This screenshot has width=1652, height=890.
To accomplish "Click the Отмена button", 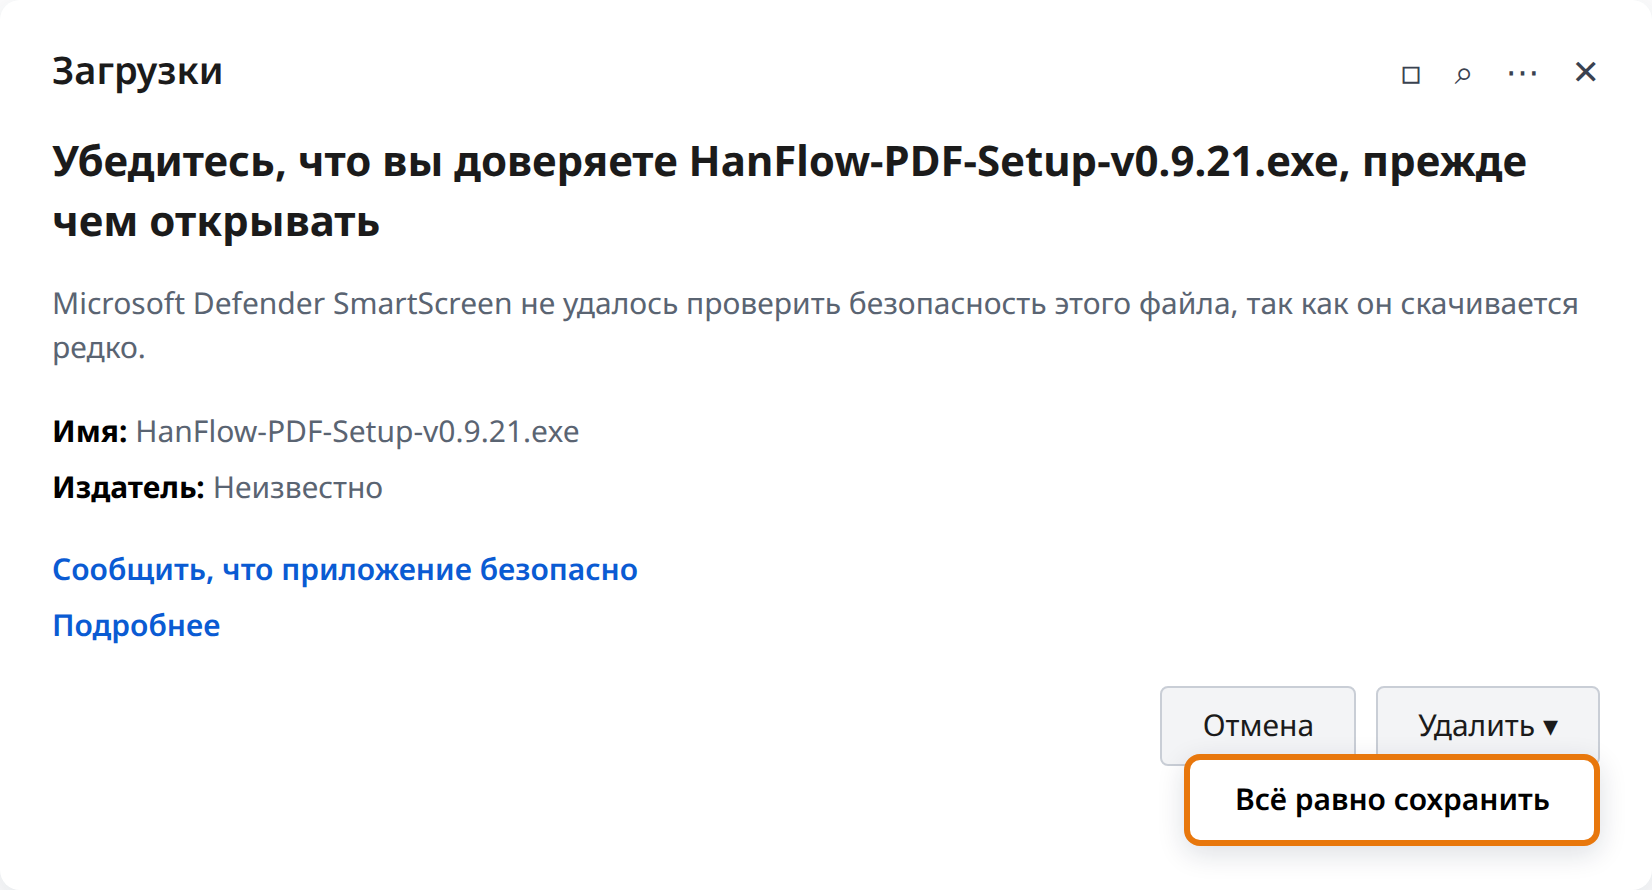I will [1258, 726].
